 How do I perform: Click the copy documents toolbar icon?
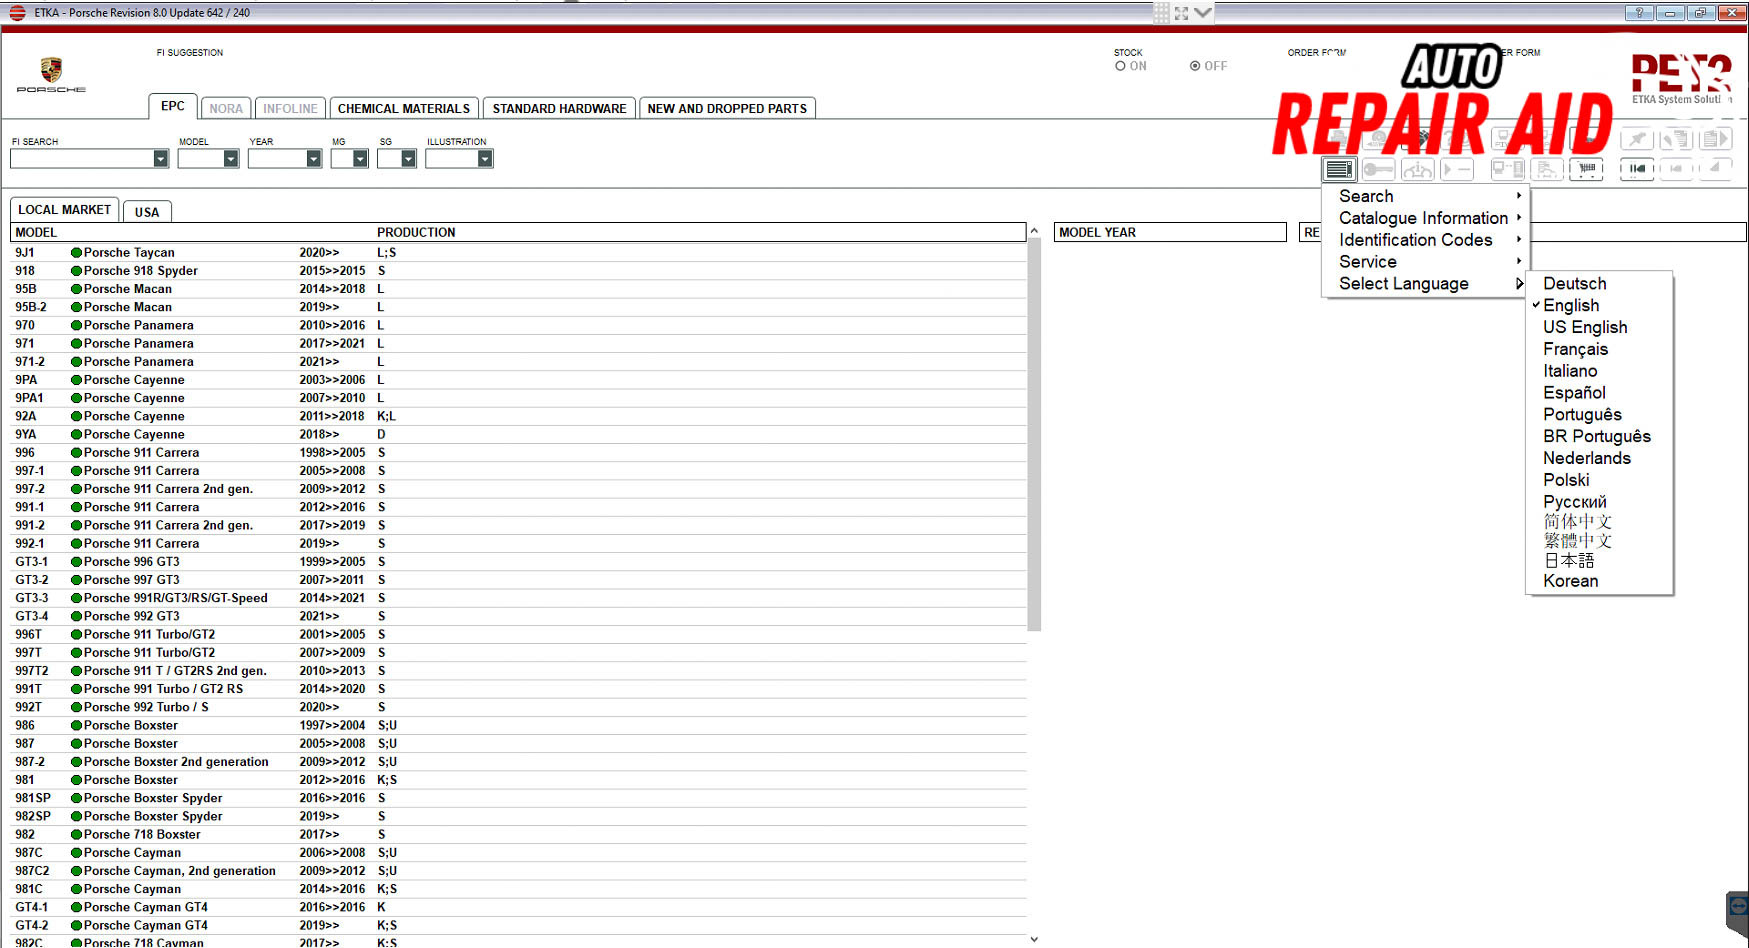tap(1677, 139)
